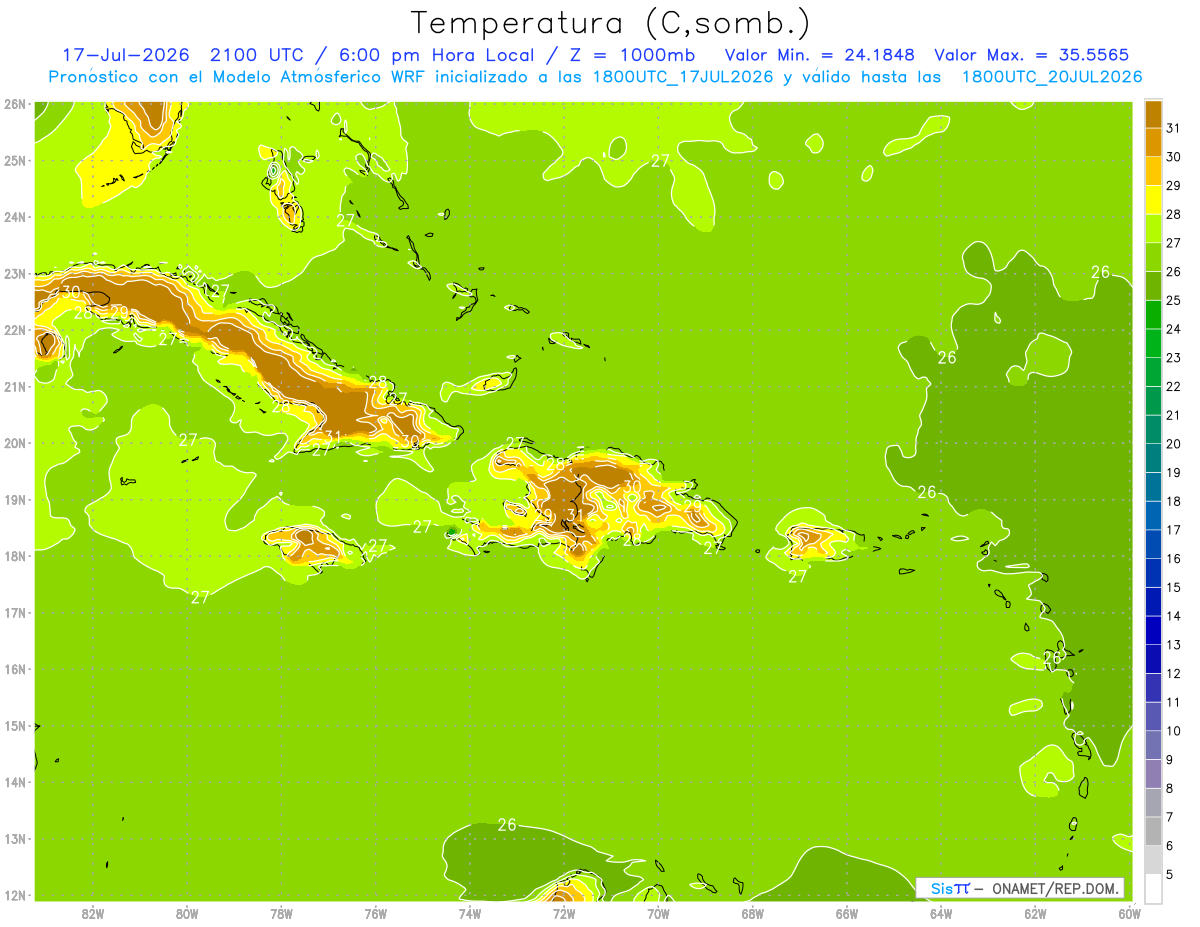
Task: Click the '14N' latitude axis label
Action: [14, 782]
